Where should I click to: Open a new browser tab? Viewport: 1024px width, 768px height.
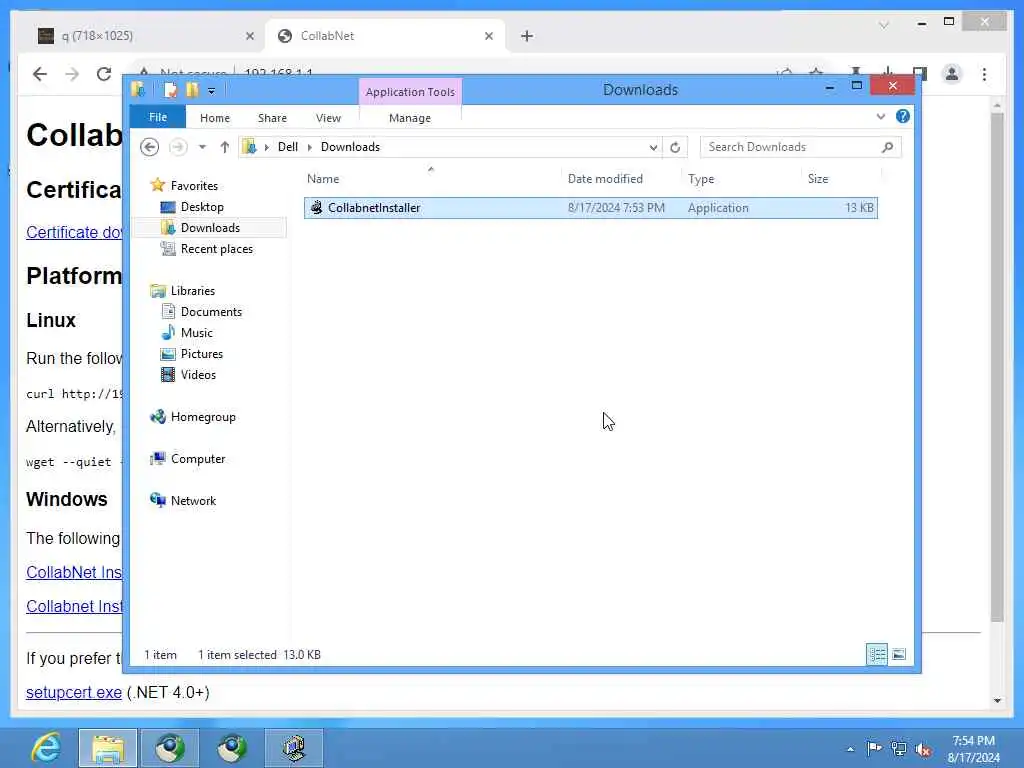tap(527, 36)
